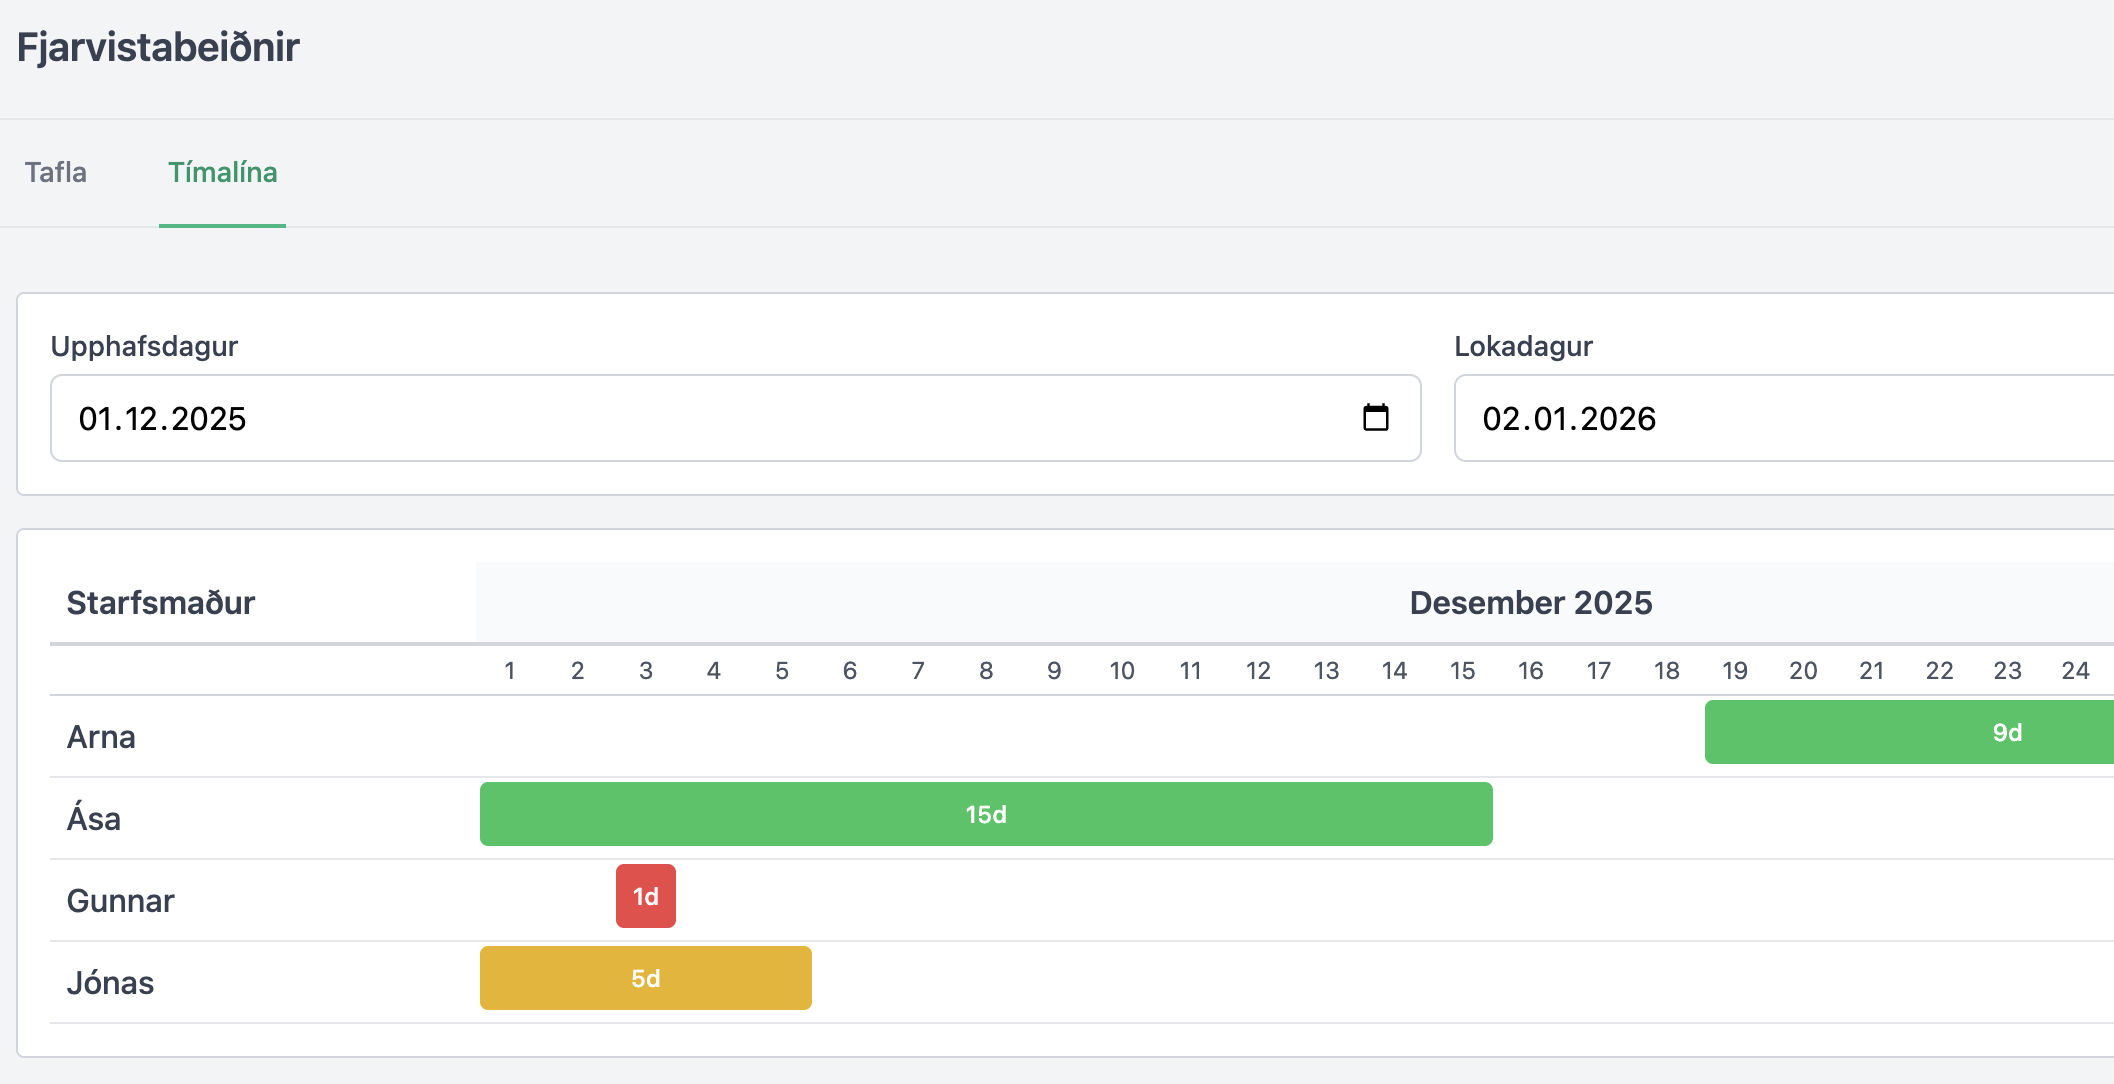
Task: Click day 10 in the timeline header
Action: coord(1122,671)
